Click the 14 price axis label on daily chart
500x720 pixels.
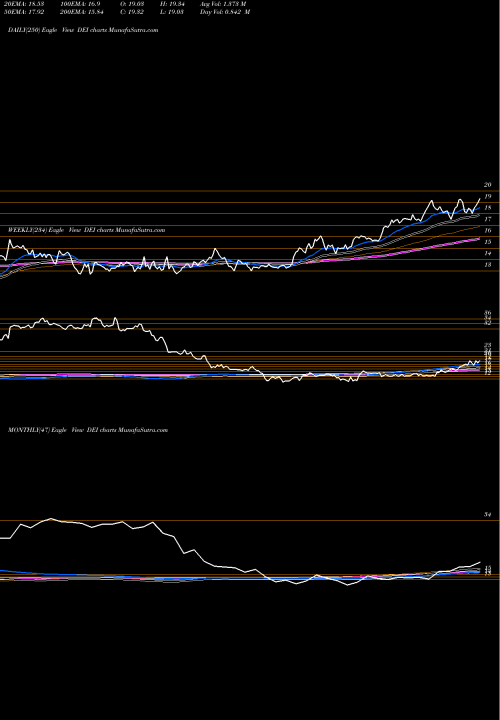(x=488, y=253)
